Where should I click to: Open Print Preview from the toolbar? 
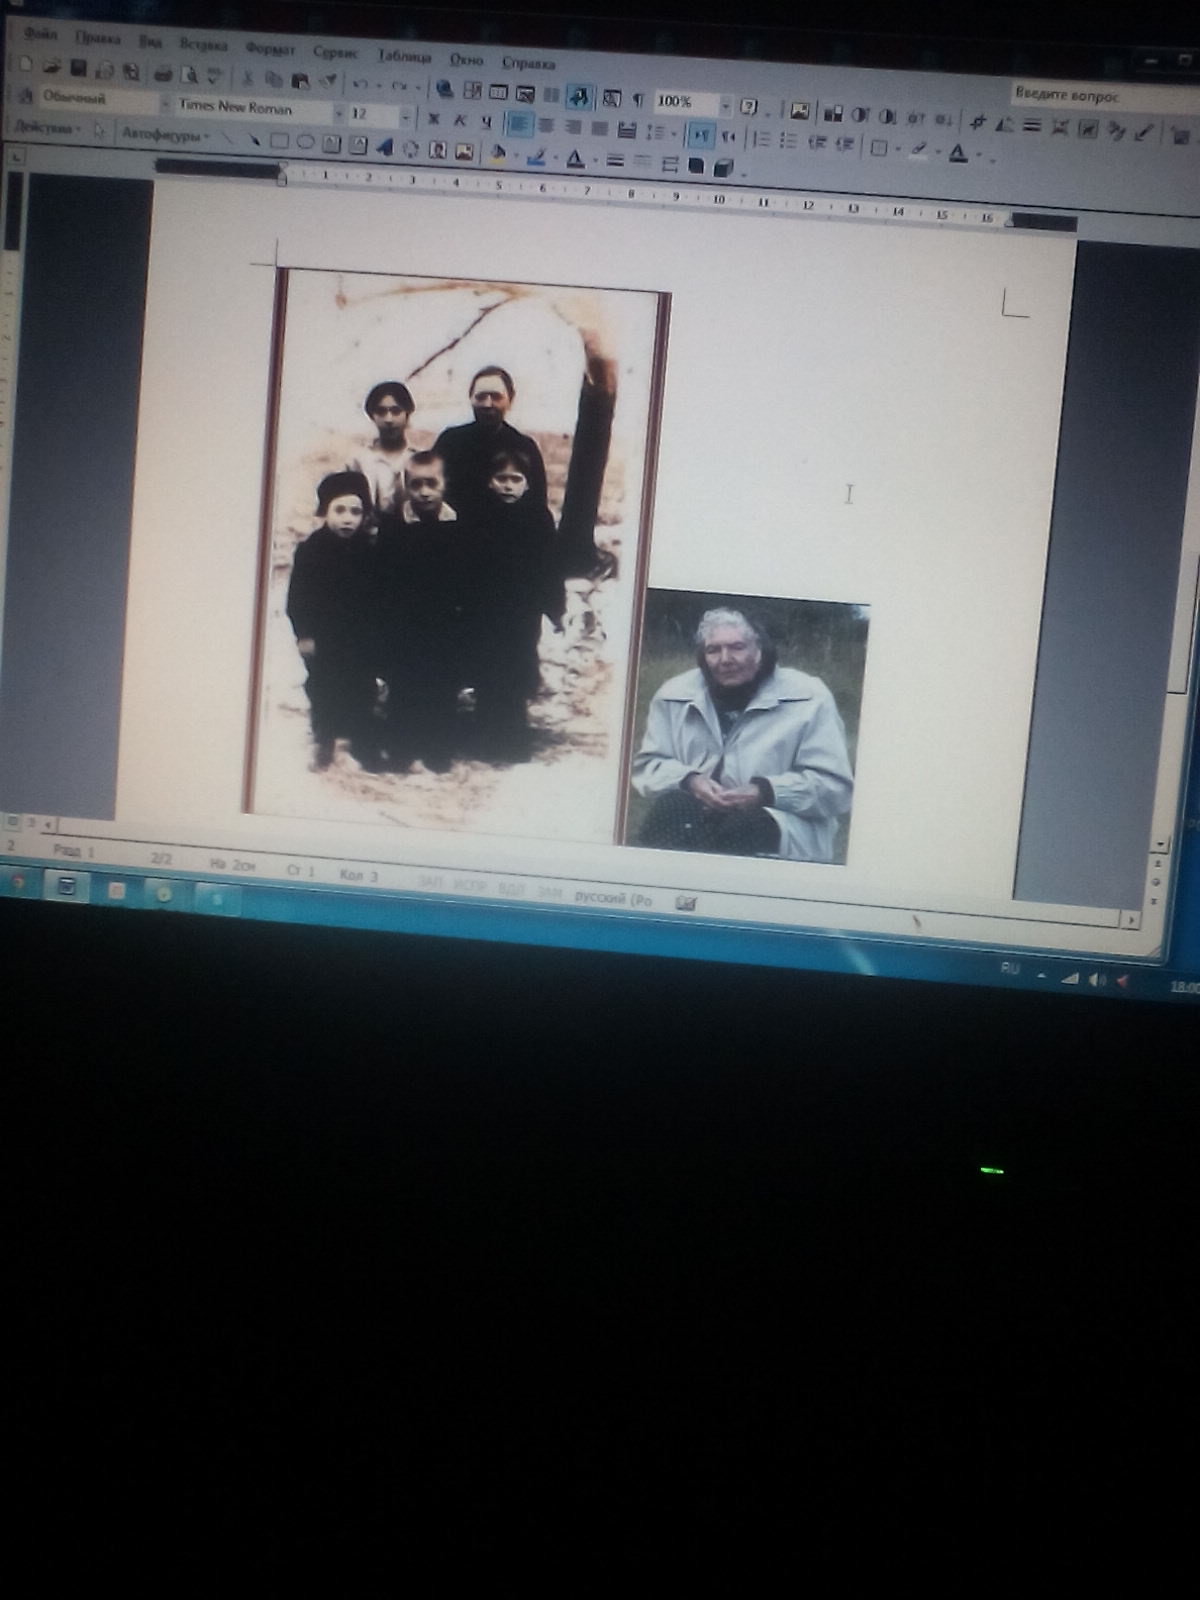(187, 74)
